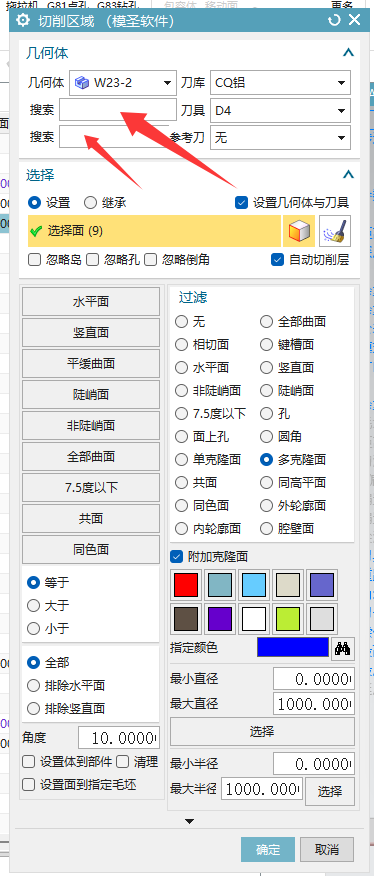Enable the 忽略岛 checkbox
374x876 pixels.
click(35, 260)
